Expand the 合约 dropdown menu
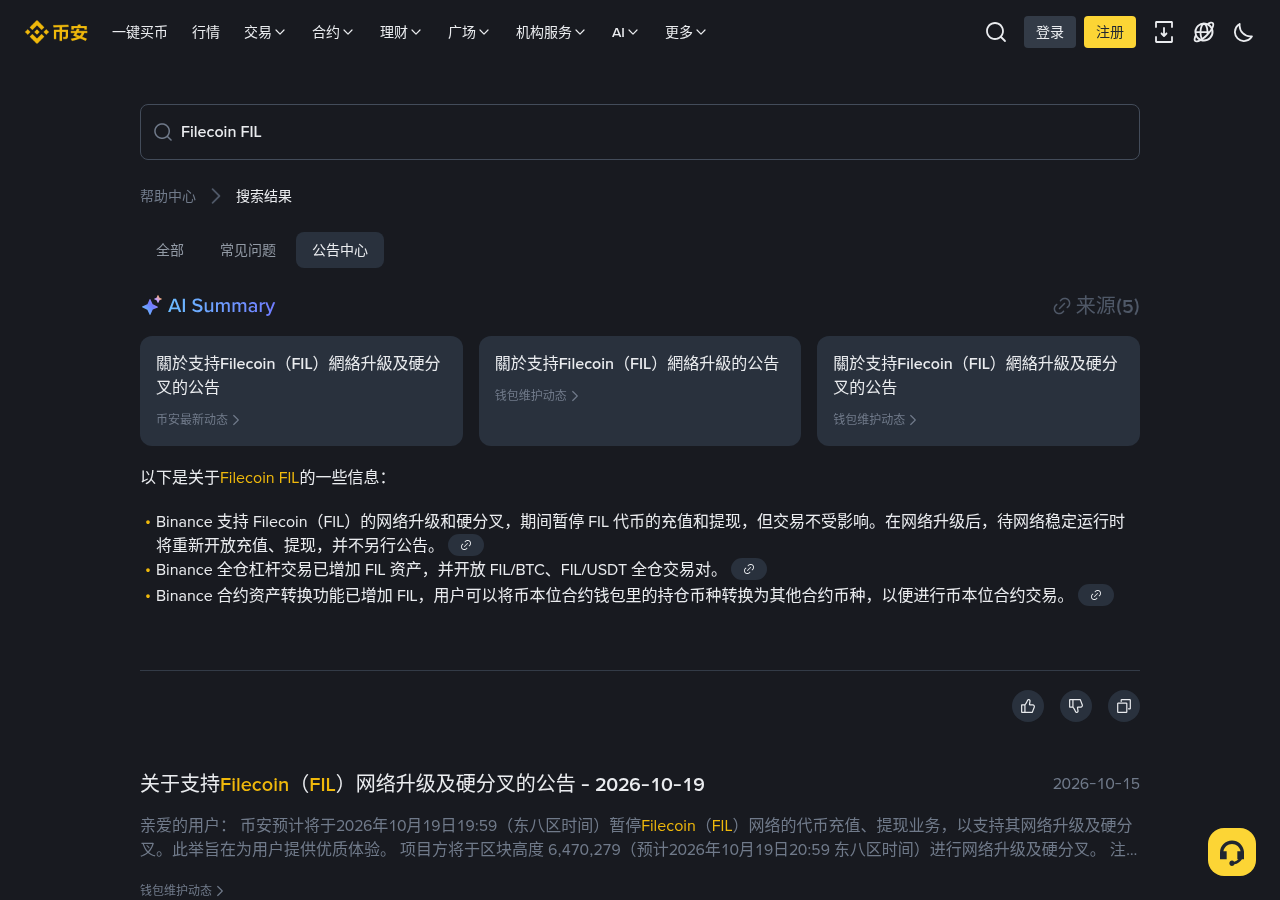 click(x=333, y=32)
